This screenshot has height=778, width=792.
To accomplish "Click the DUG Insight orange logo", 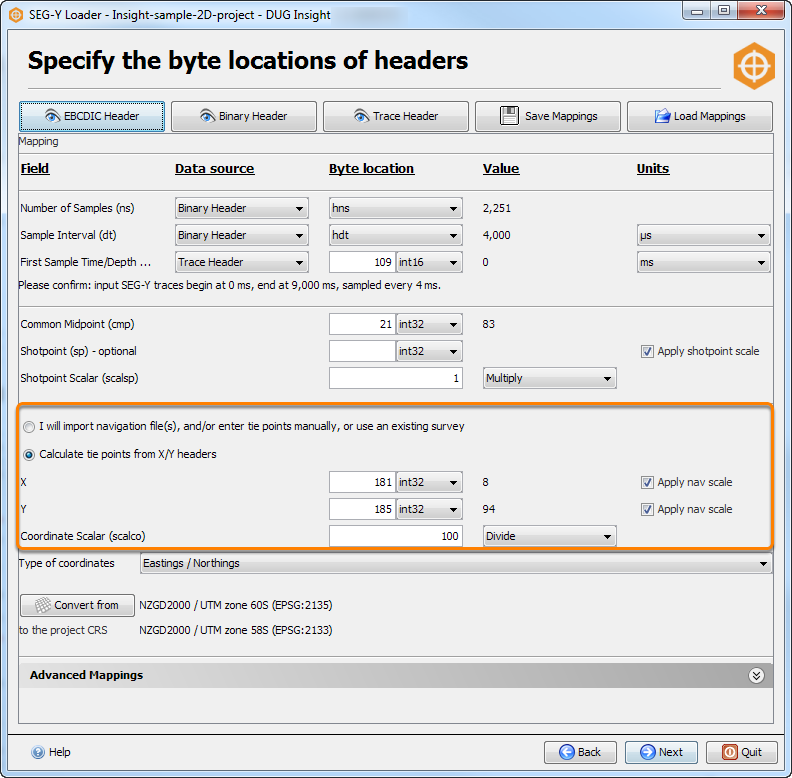I will tap(754, 66).
